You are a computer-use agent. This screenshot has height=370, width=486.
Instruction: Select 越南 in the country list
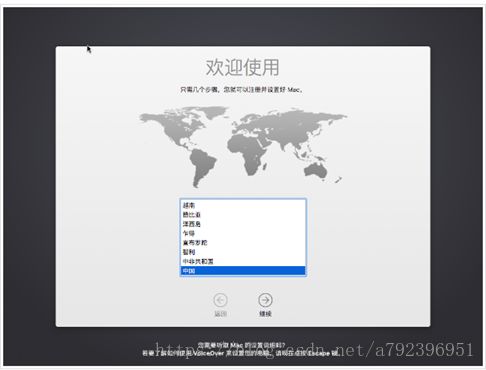point(243,205)
